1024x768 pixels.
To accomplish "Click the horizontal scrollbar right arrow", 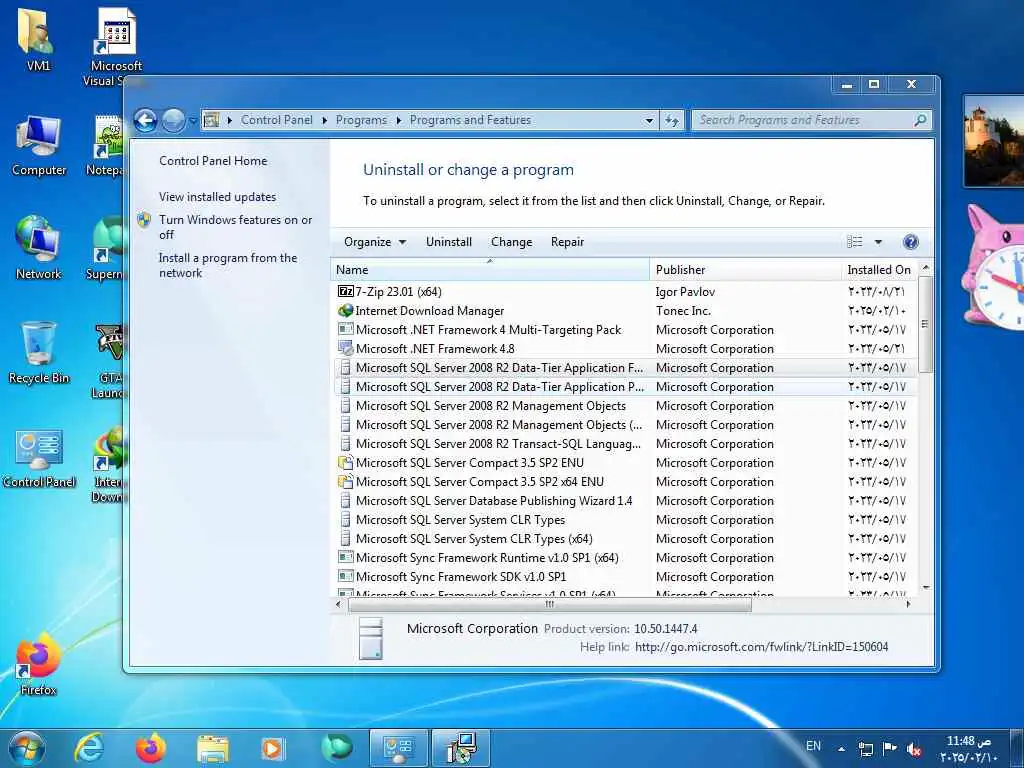I will pos(908,605).
